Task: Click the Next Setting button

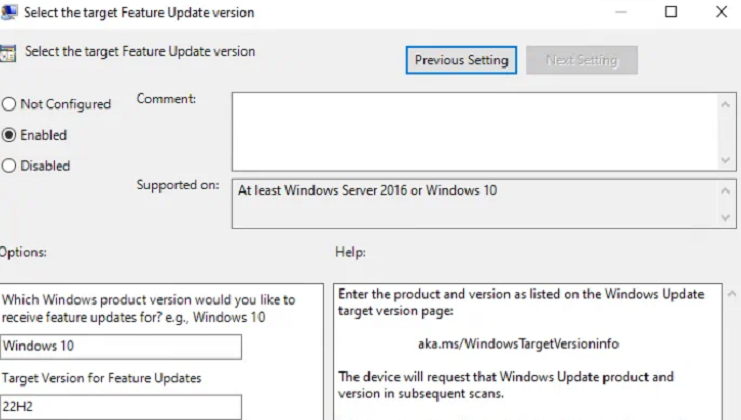Action: pyautogui.click(x=582, y=60)
